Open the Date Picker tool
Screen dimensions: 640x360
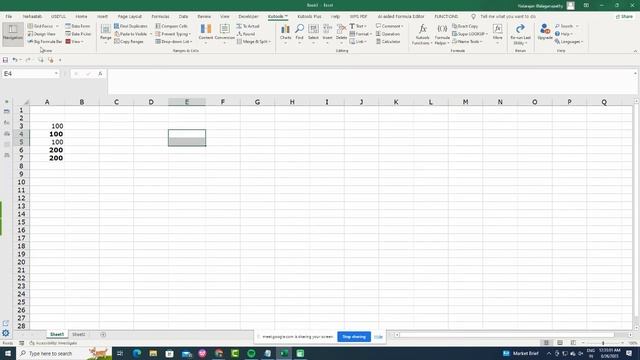click(x=78, y=34)
